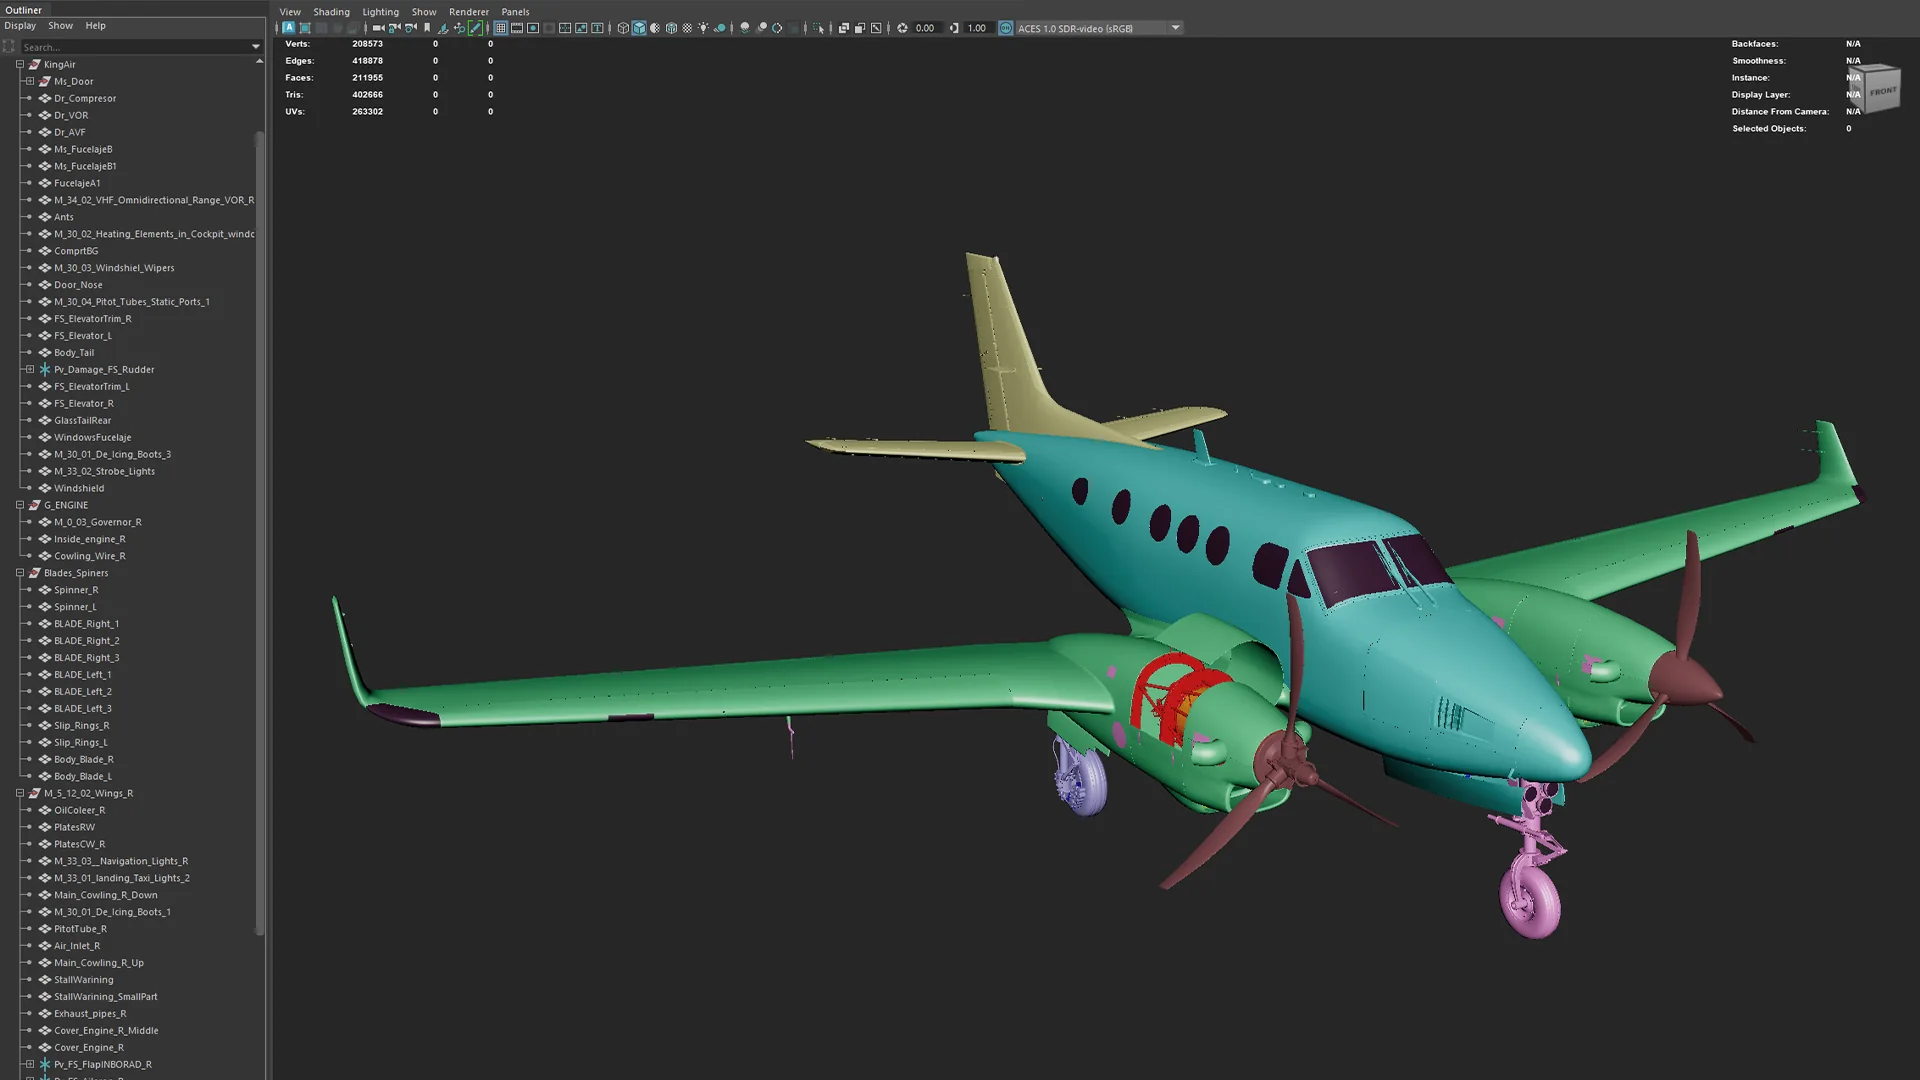This screenshot has width=1920, height=1080.
Task: Click the exposure value field 0.00
Action: [925, 28]
